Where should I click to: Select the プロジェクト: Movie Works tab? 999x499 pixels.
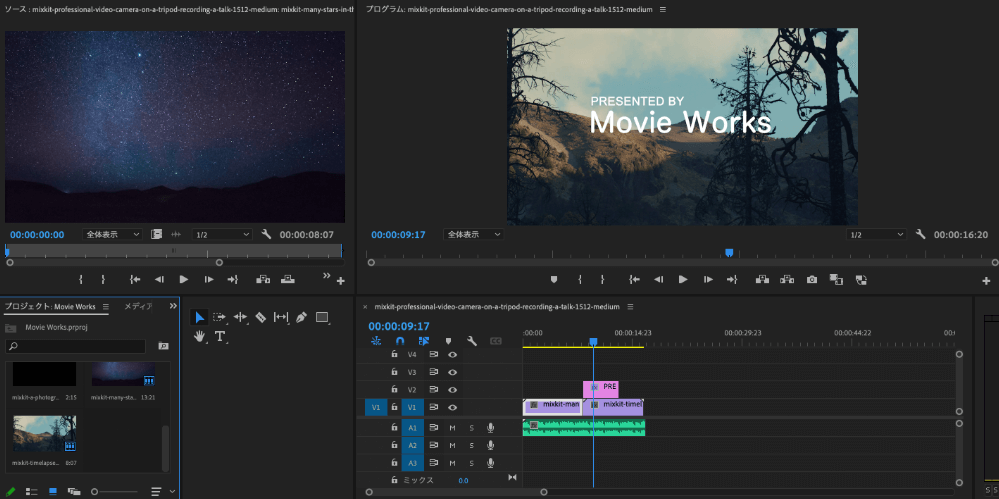pyautogui.click(x=50, y=307)
